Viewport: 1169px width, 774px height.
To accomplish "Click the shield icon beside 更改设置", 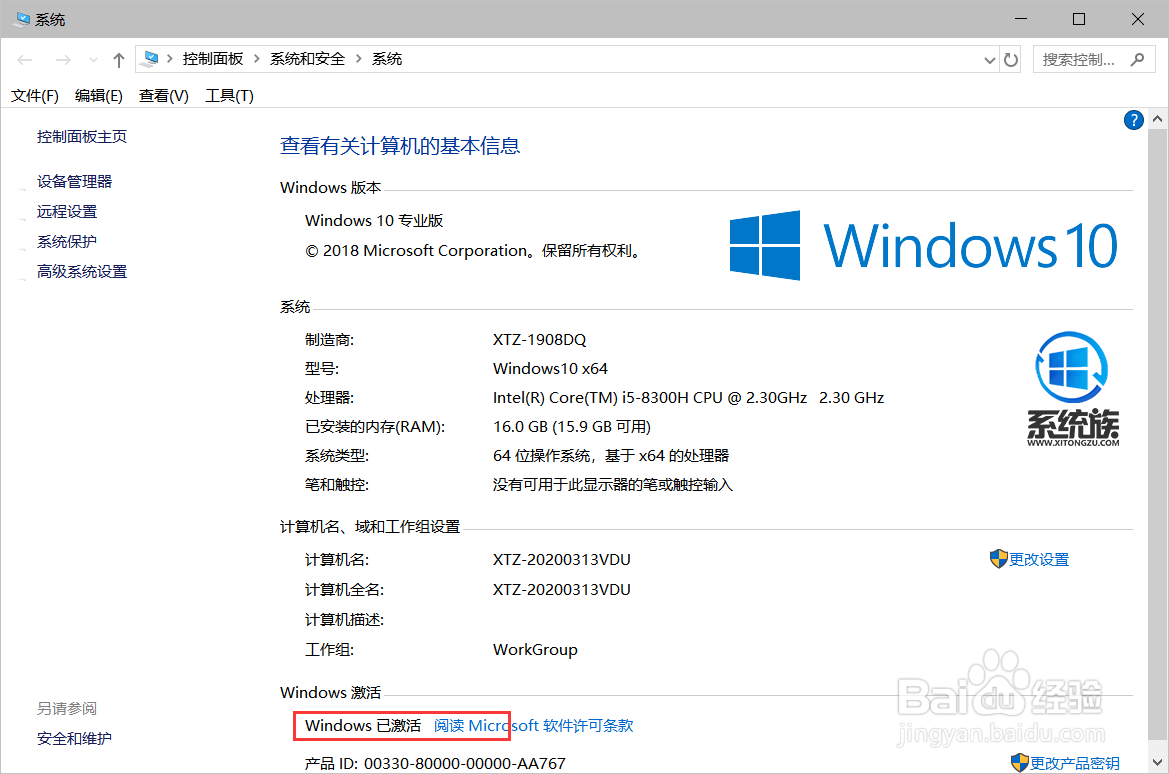I will pos(998,559).
